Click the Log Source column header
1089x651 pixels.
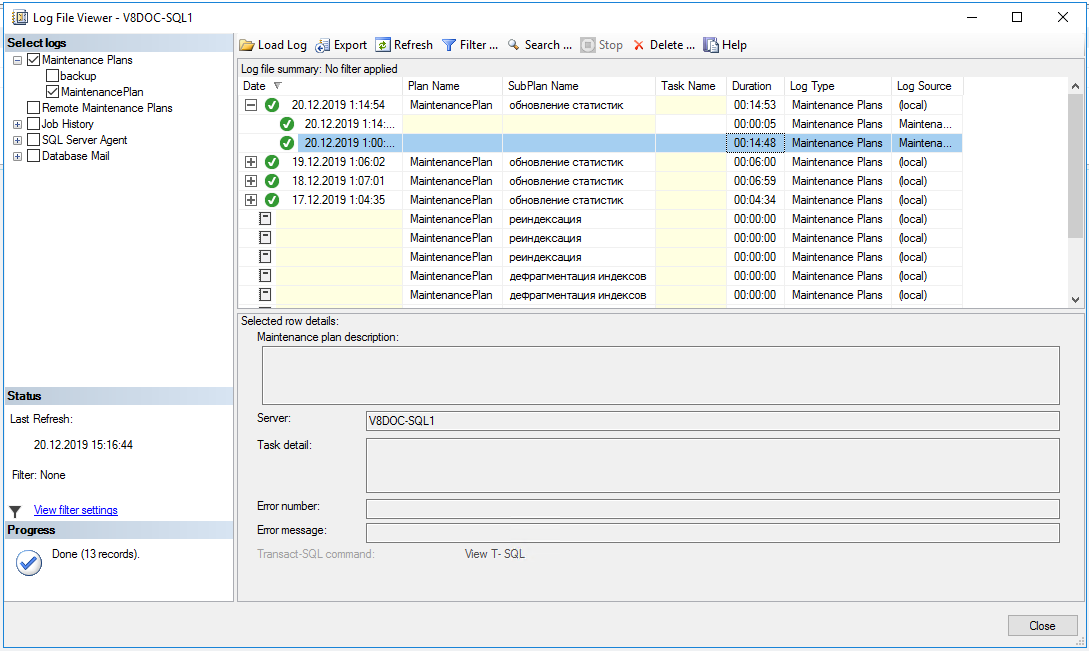[927, 85]
